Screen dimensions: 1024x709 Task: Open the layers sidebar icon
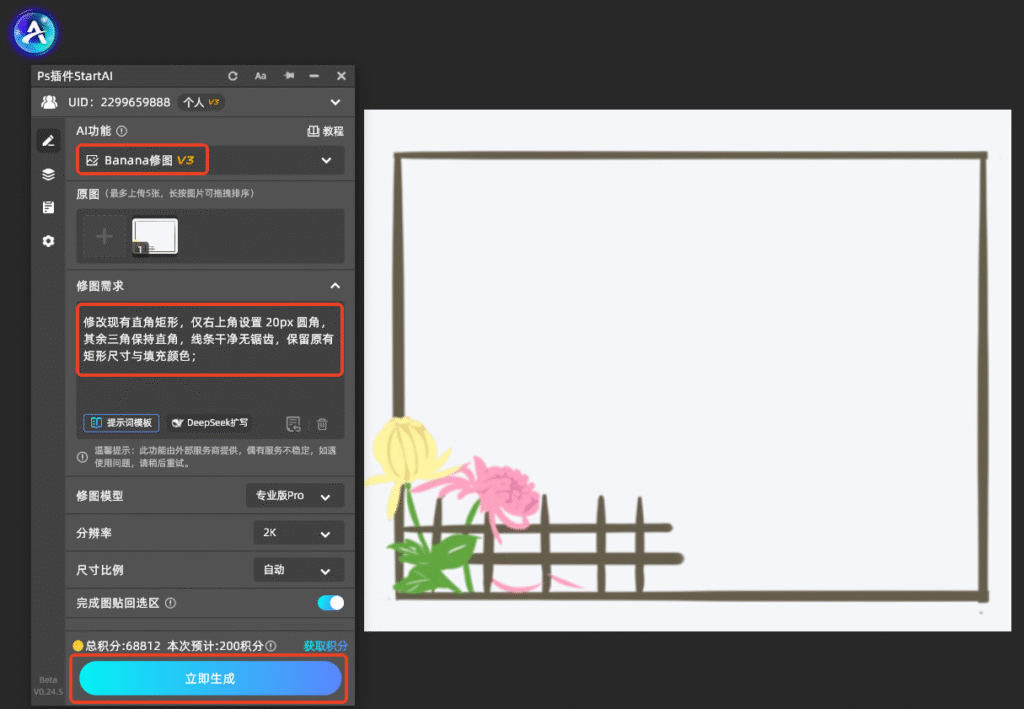tap(48, 174)
